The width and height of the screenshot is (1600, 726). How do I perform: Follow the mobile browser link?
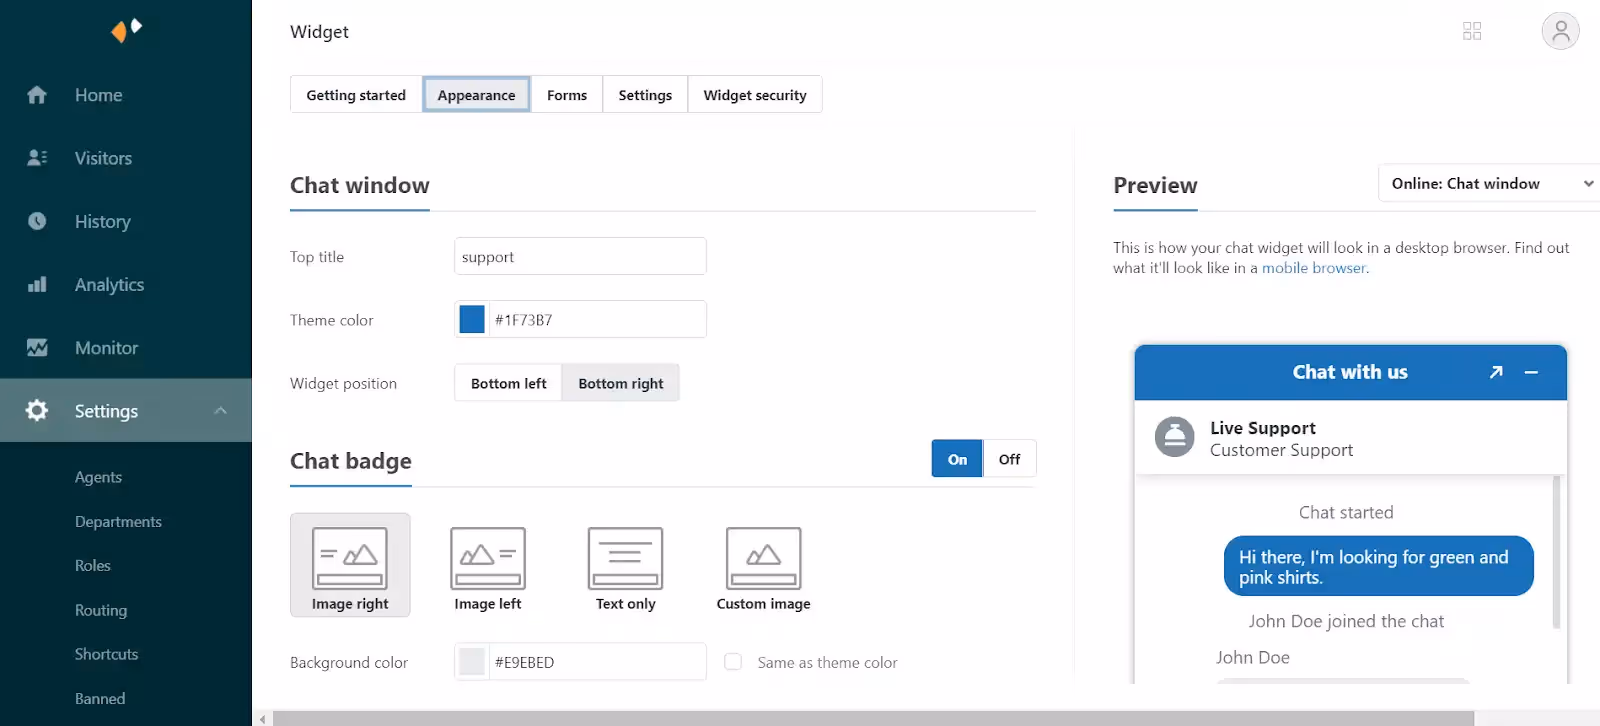point(1313,268)
